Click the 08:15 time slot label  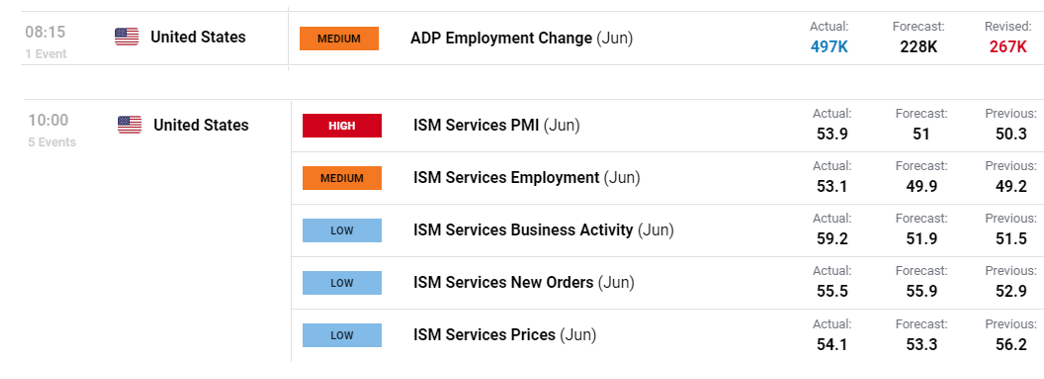click(47, 32)
